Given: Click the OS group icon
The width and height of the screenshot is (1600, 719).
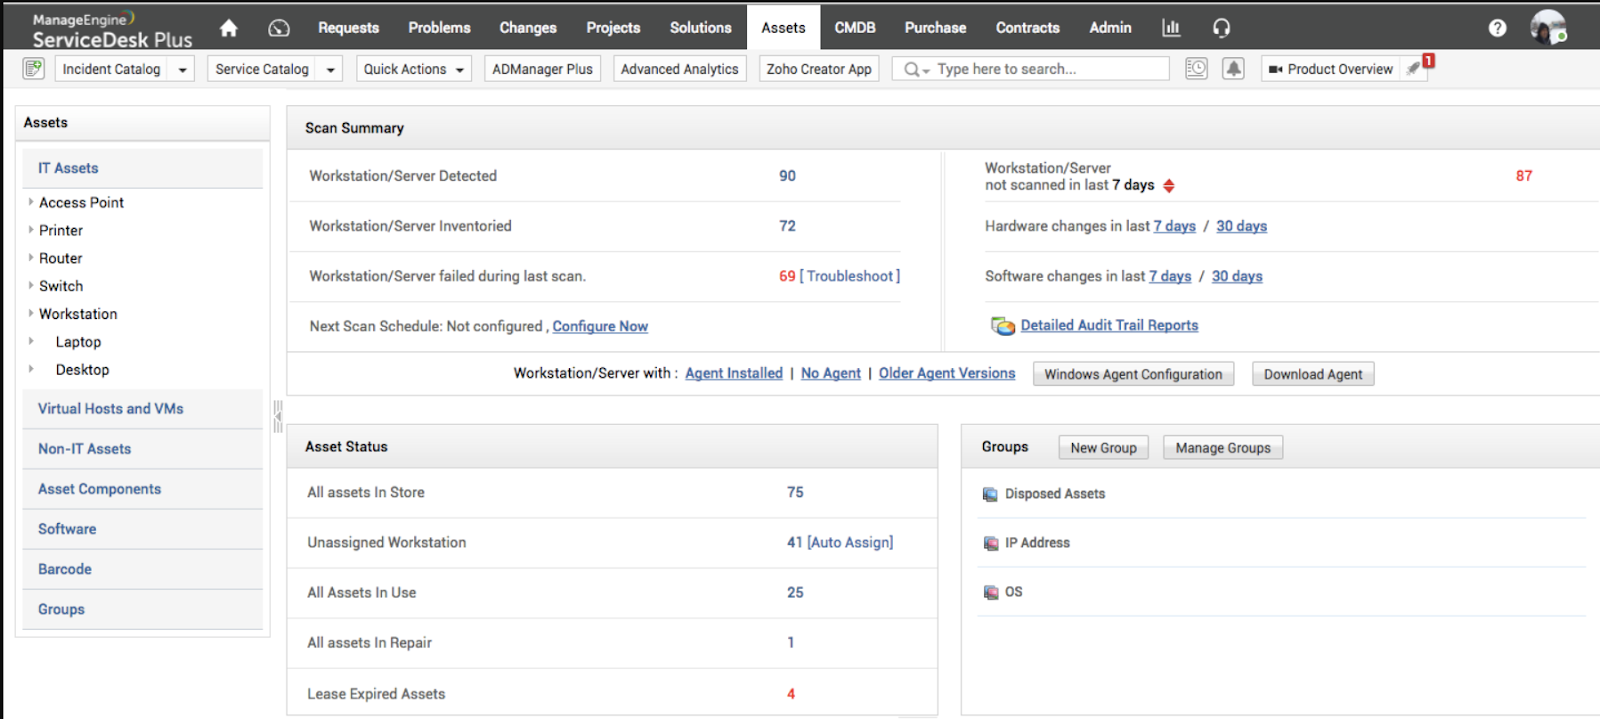Looking at the screenshot, I should [x=990, y=592].
